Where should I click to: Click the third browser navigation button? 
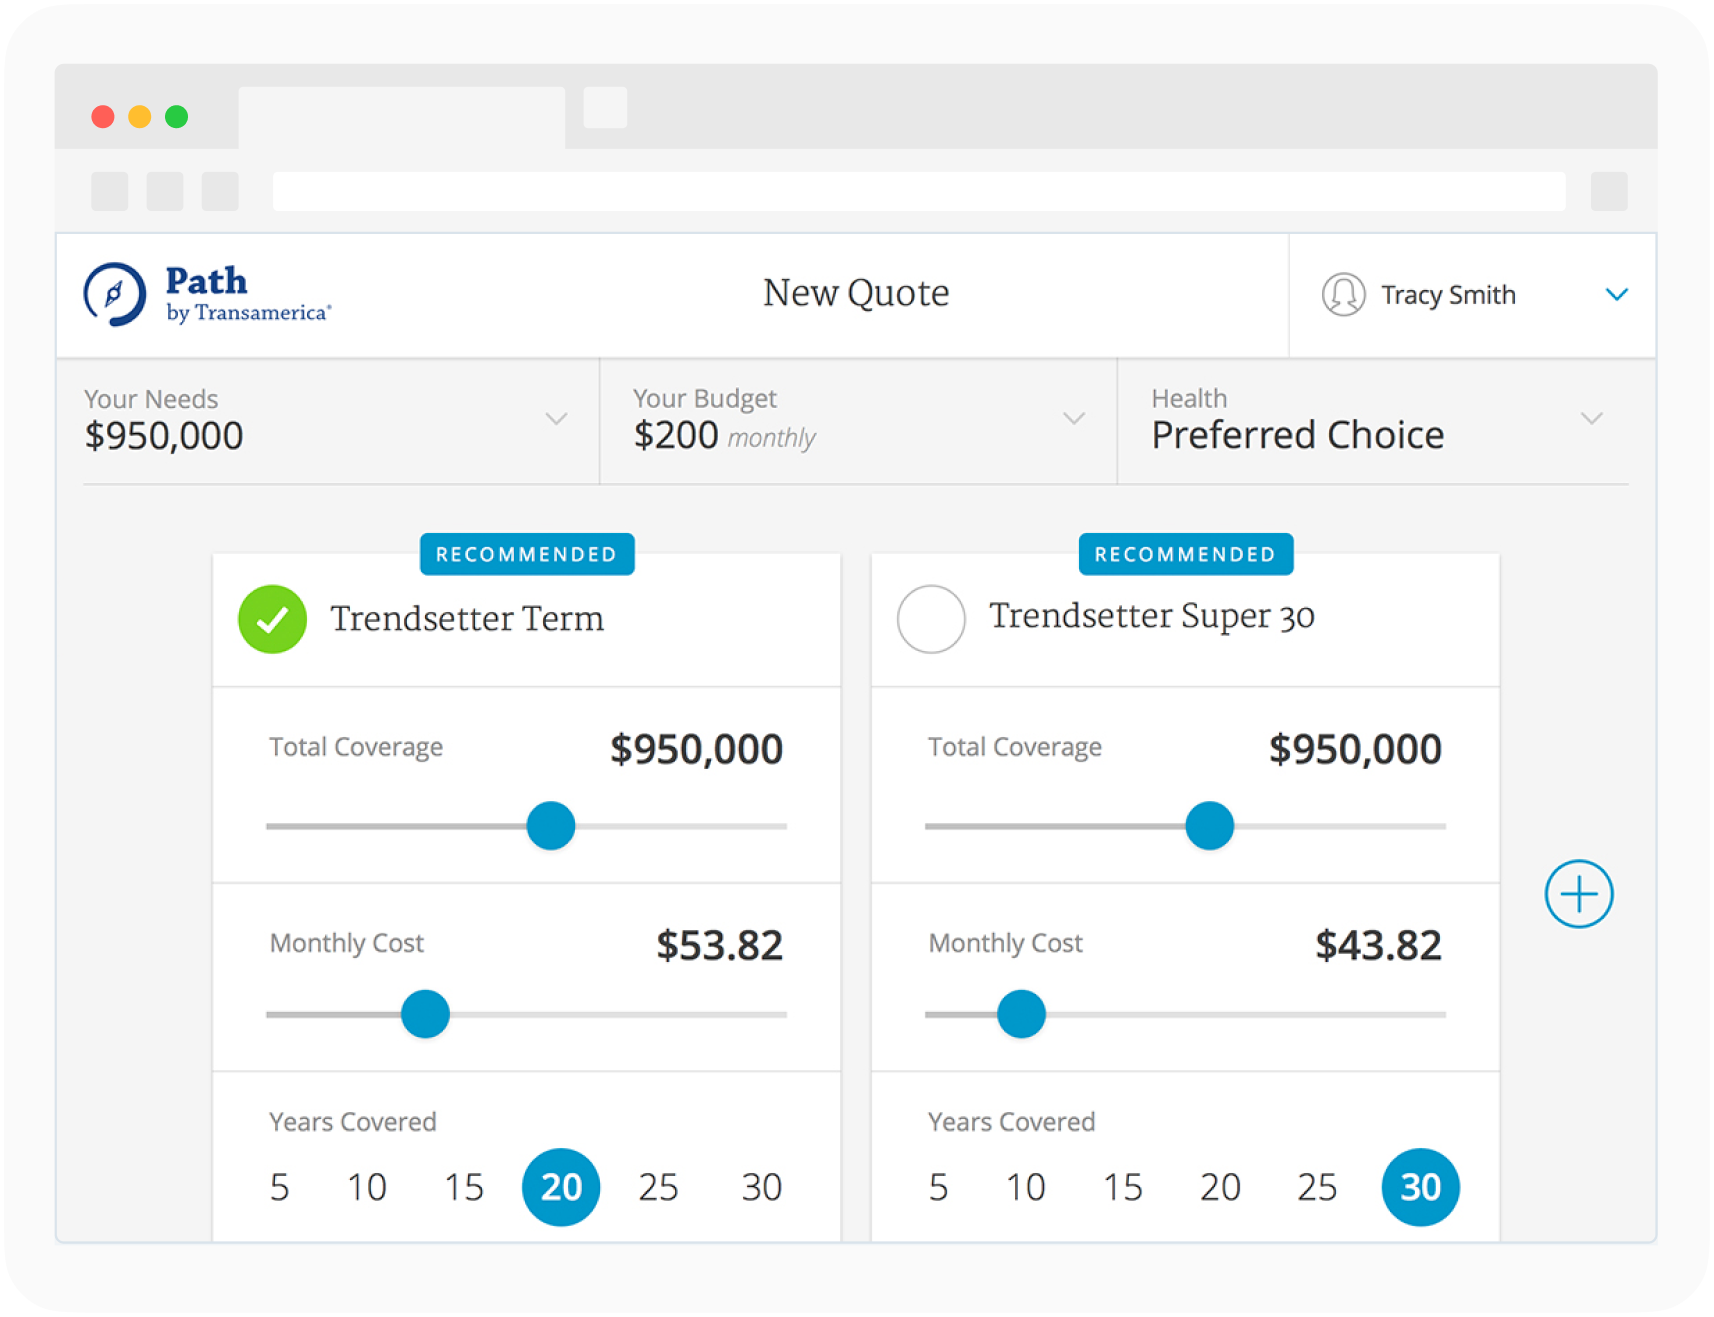(x=220, y=191)
